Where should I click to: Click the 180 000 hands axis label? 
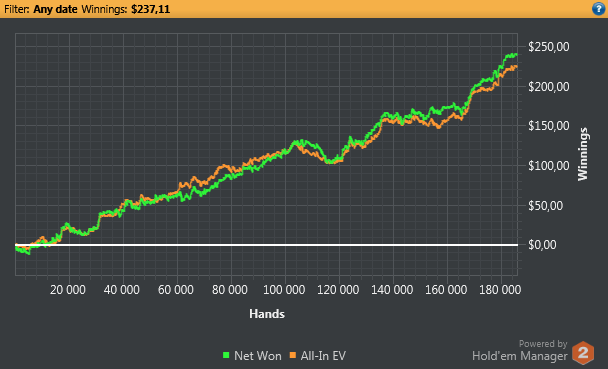(500, 290)
